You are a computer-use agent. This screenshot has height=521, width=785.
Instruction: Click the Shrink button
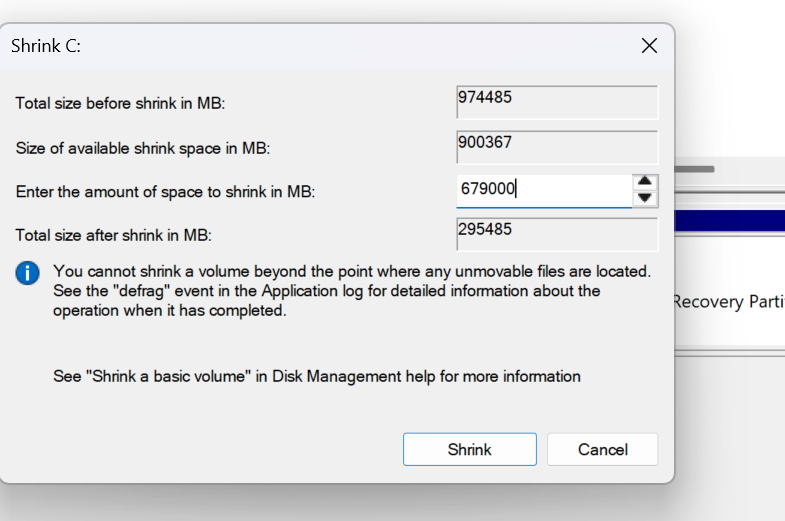tap(469, 449)
